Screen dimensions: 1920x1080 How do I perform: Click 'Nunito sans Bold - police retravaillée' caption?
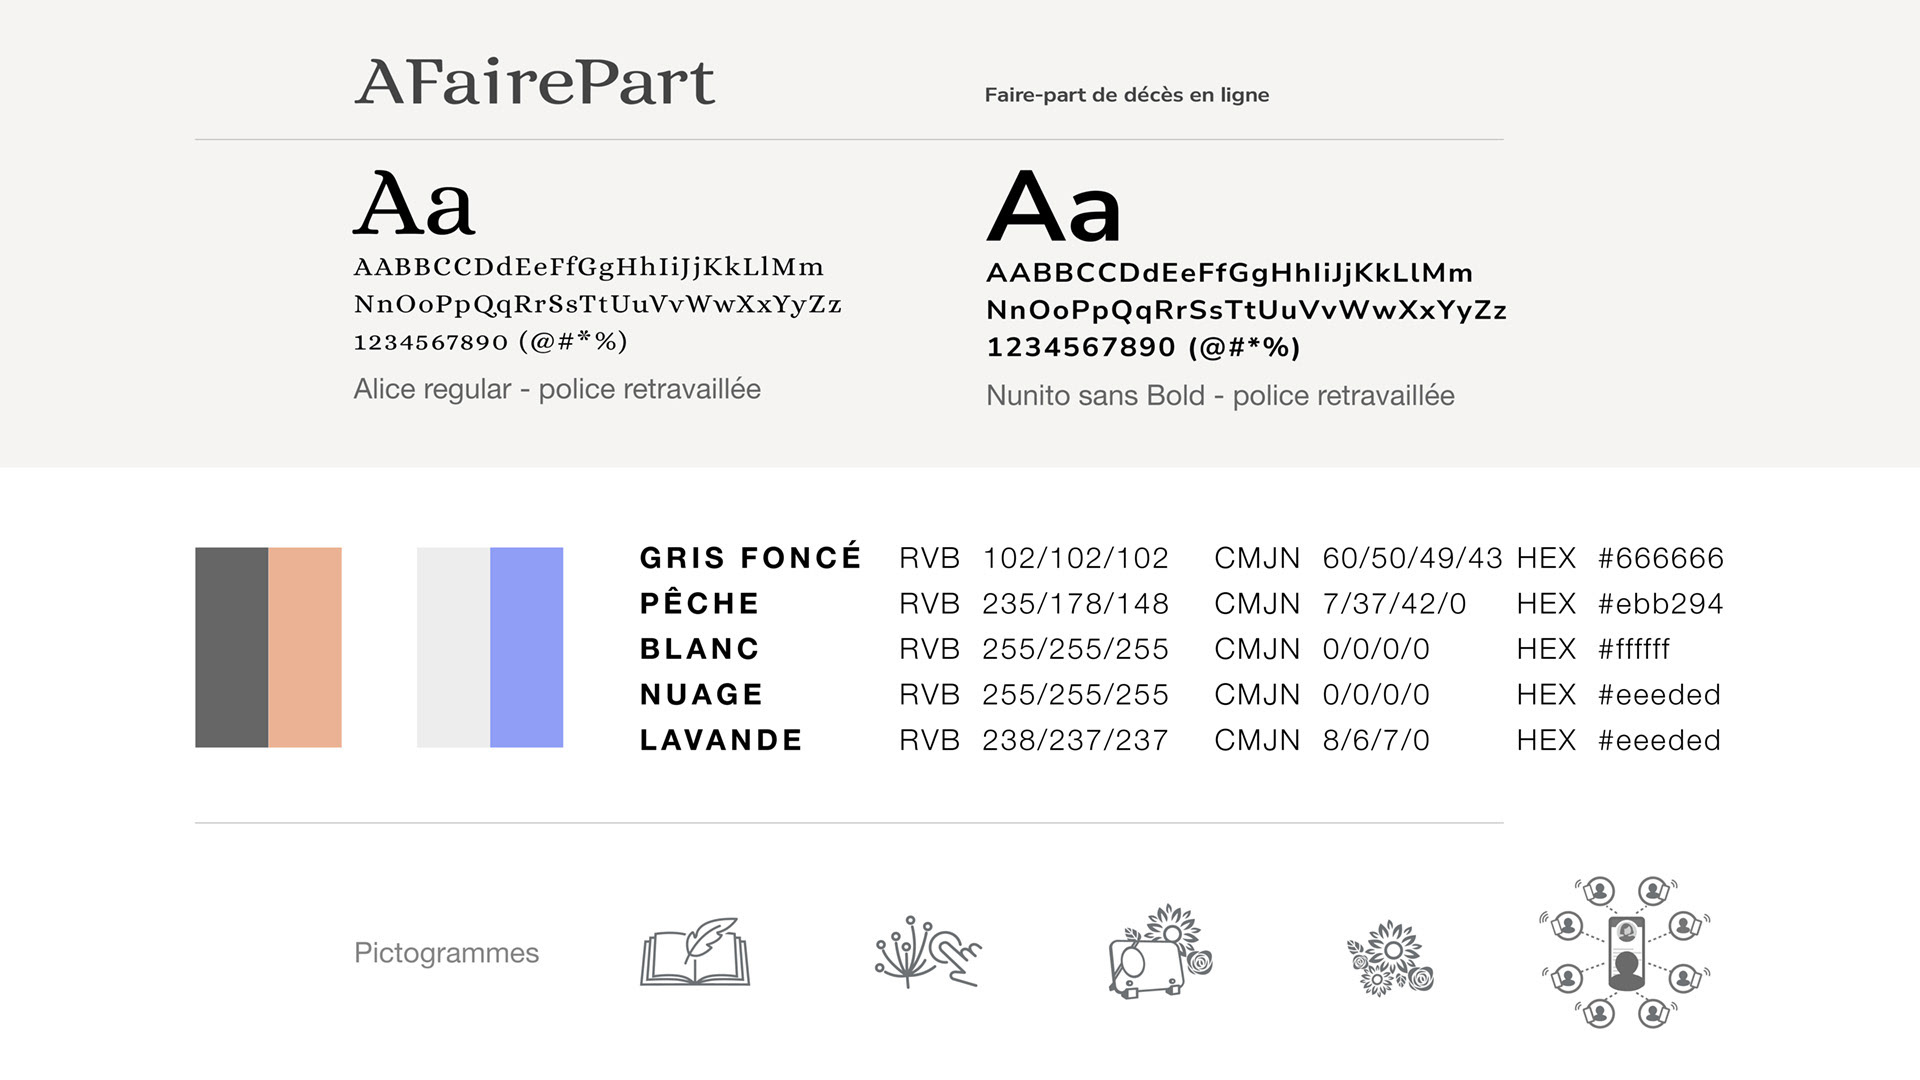1220,396
